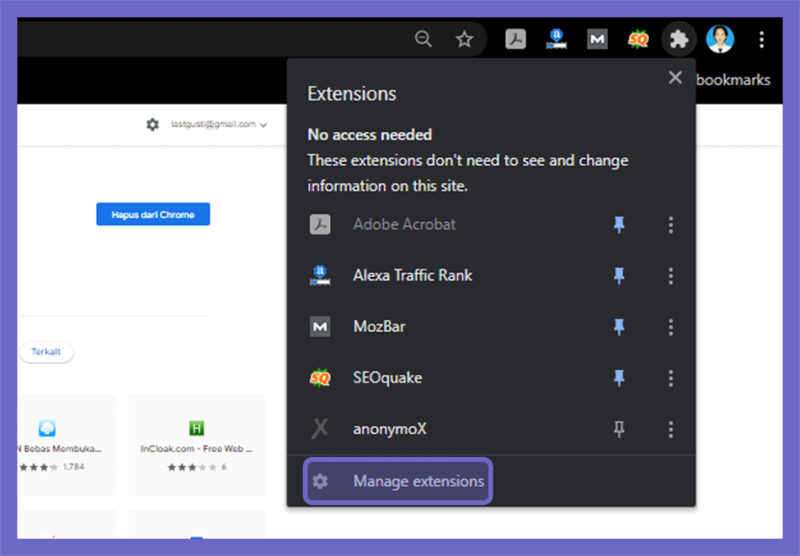Unpin Alexa Traffic Rank from toolbar
The height and width of the screenshot is (556, 800).
click(619, 275)
